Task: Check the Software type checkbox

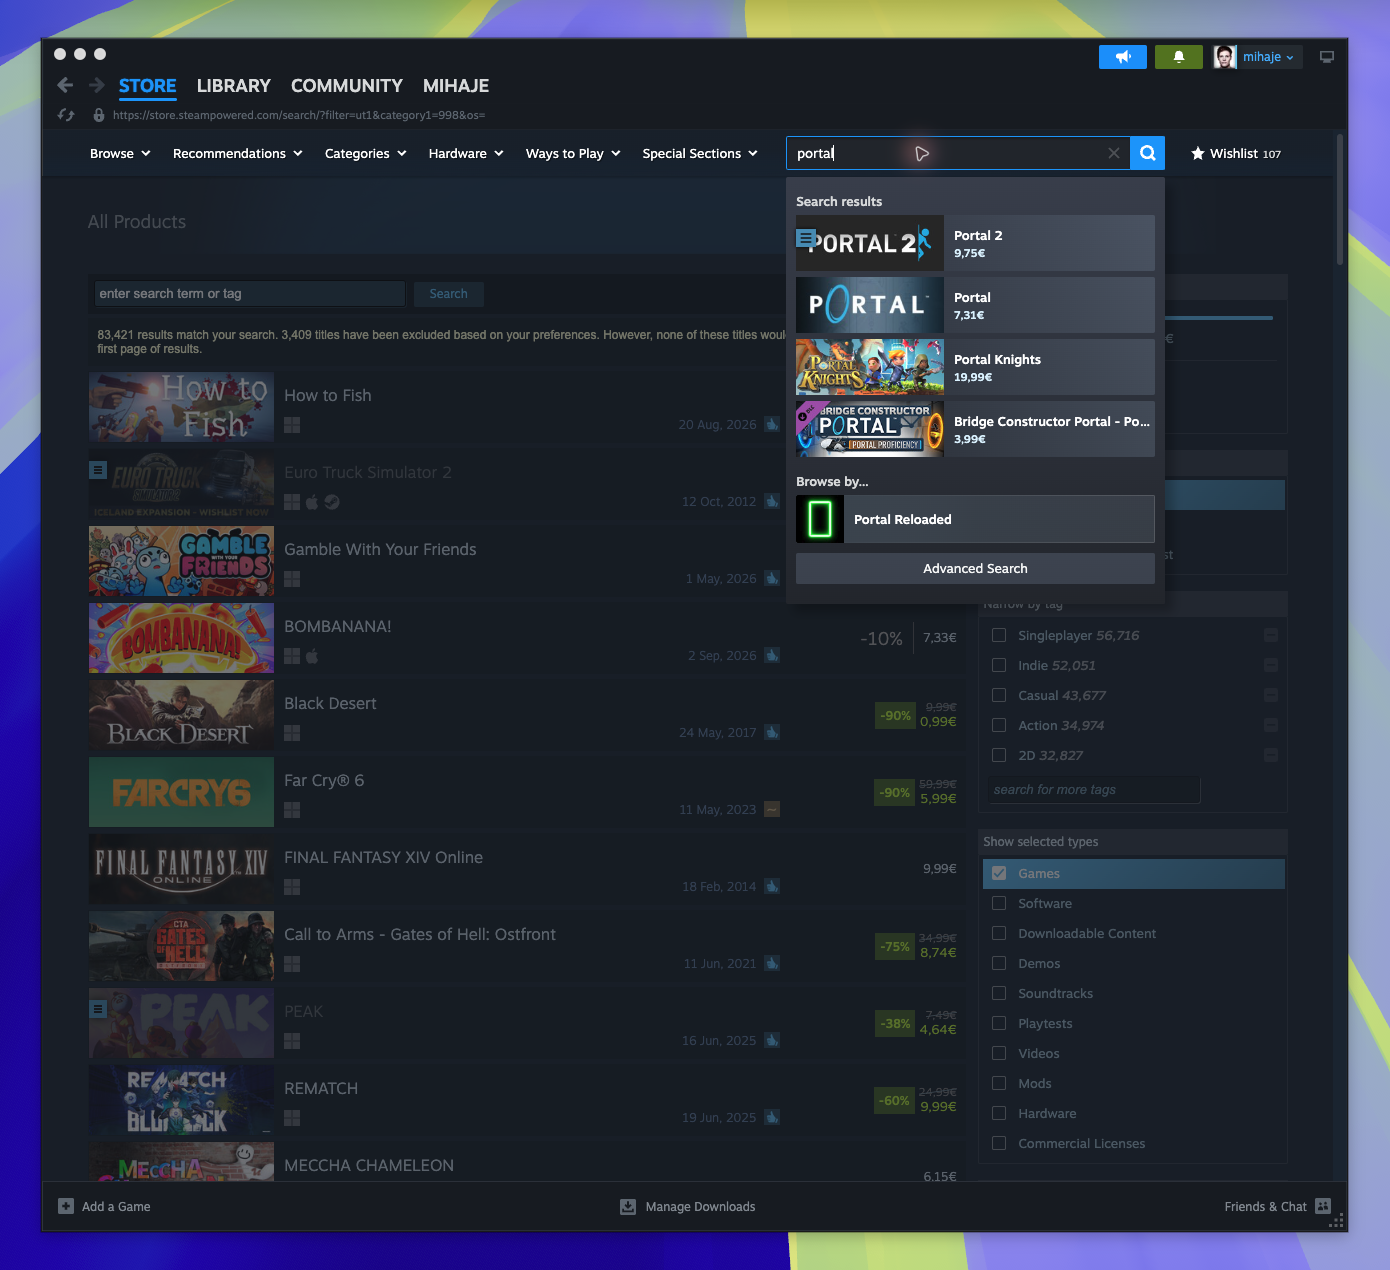Action: pyautogui.click(x=998, y=903)
